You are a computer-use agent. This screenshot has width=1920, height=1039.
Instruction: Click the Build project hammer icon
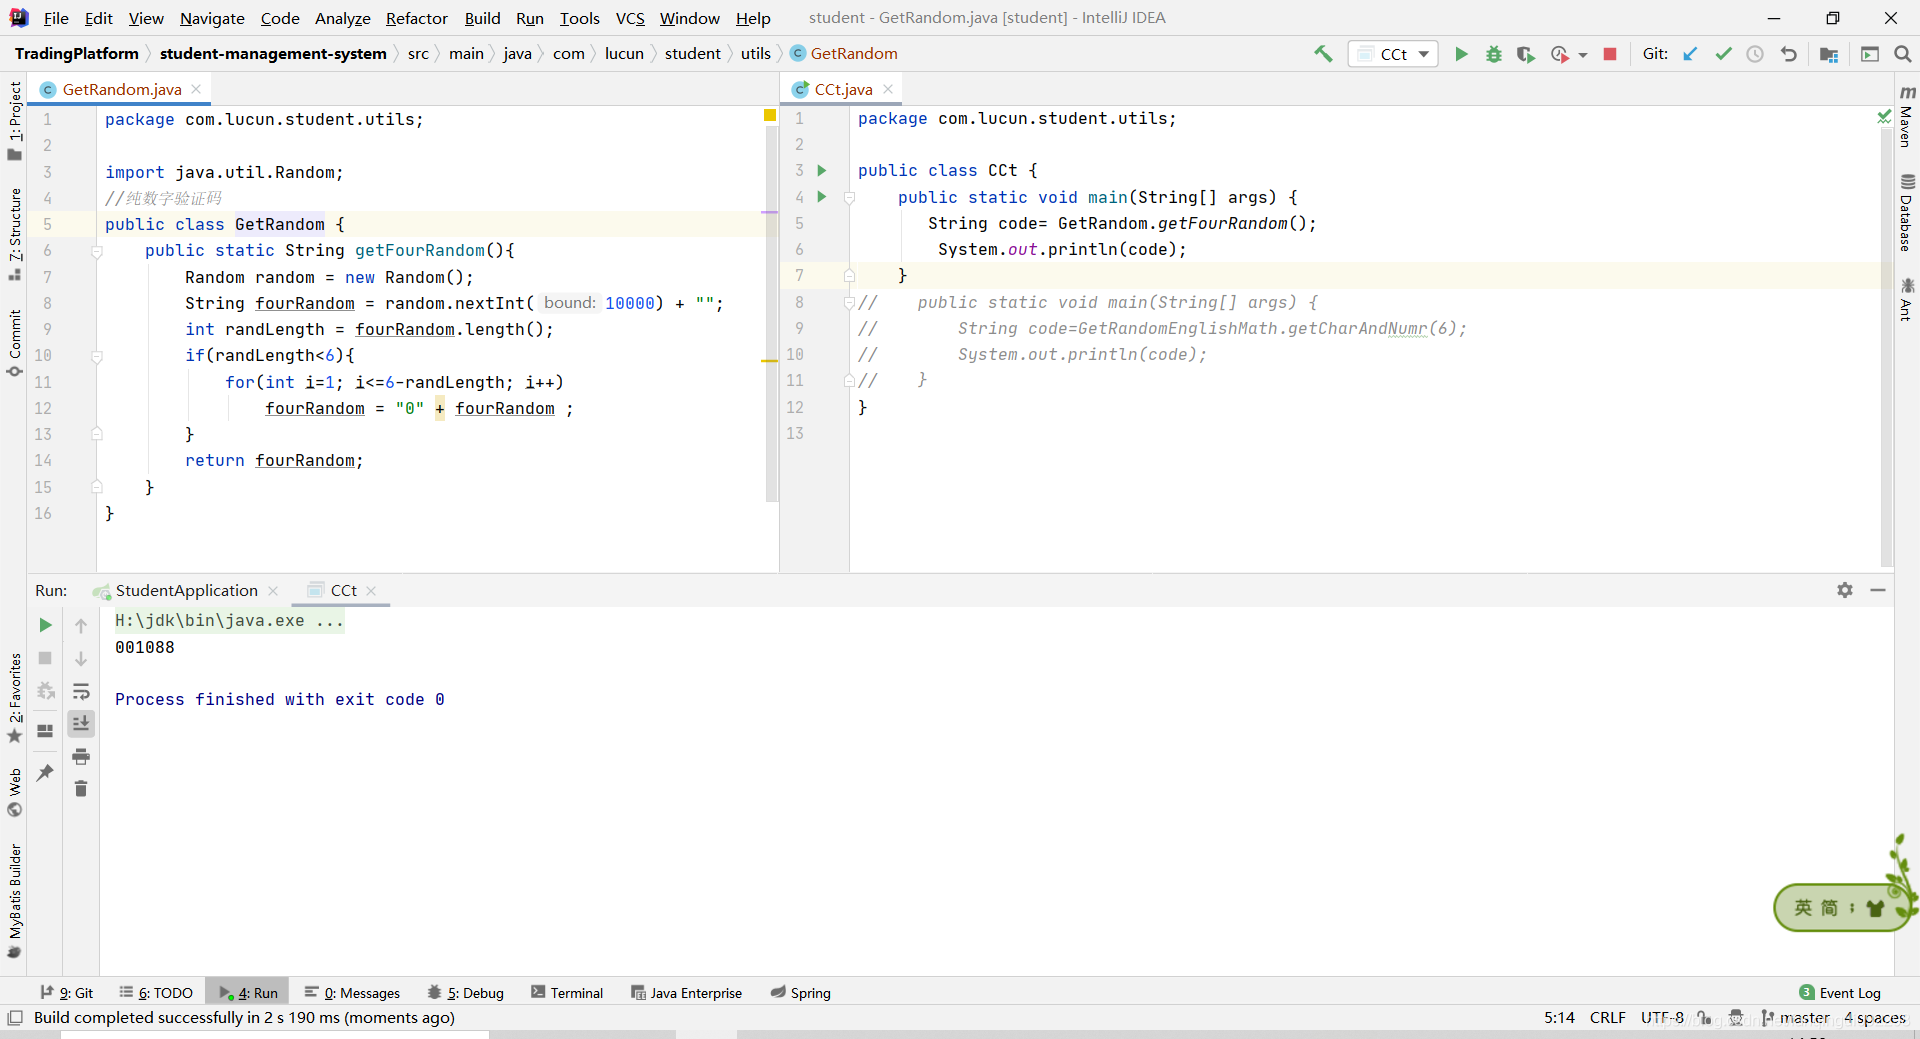coord(1323,54)
